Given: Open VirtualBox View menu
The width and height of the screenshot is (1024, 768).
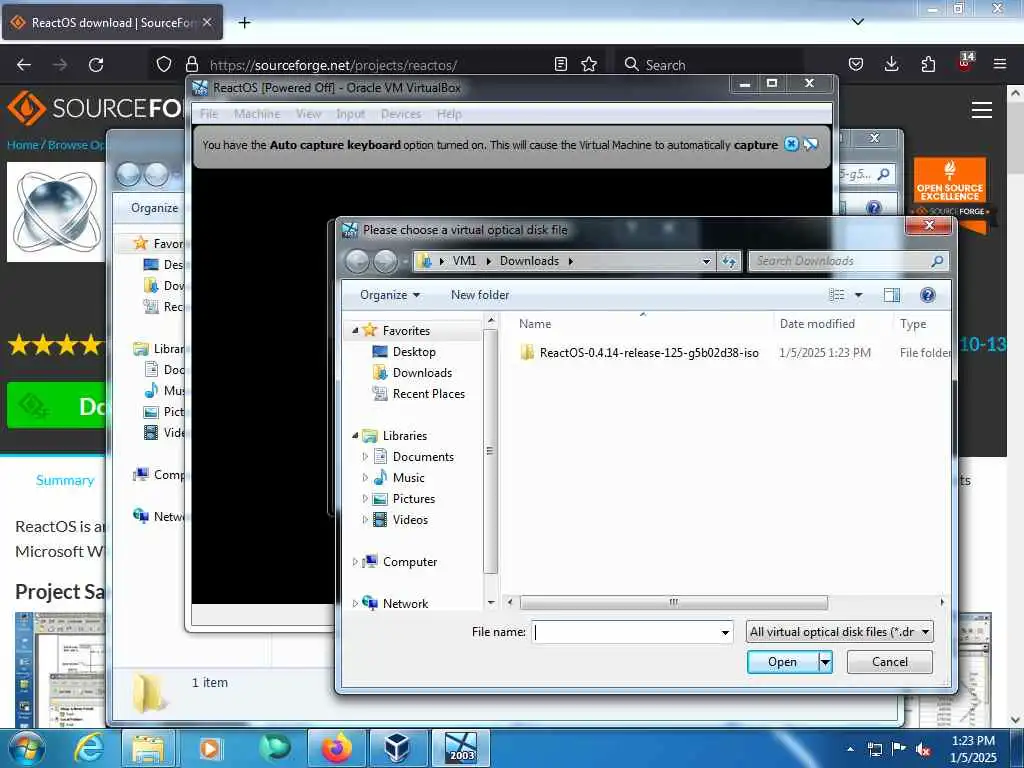Looking at the screenshot, I should [x=308, y=114].
